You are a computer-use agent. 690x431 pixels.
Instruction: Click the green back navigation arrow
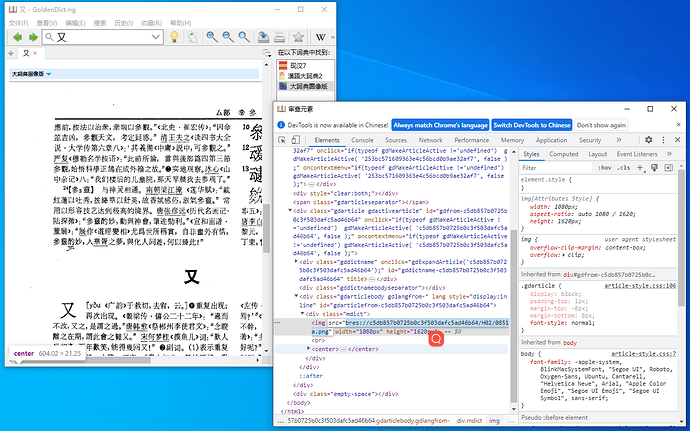[x=15, y=37]
